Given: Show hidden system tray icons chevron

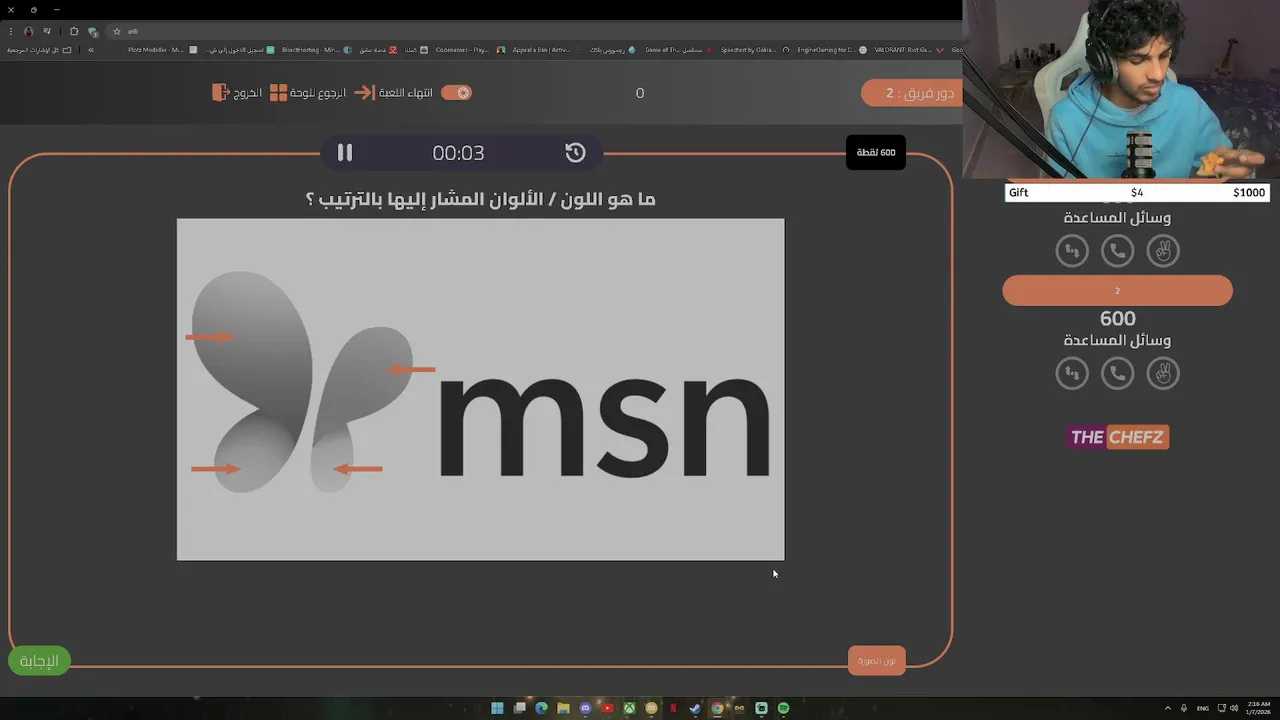Looking at the screenshot, I should point(1168,708).
